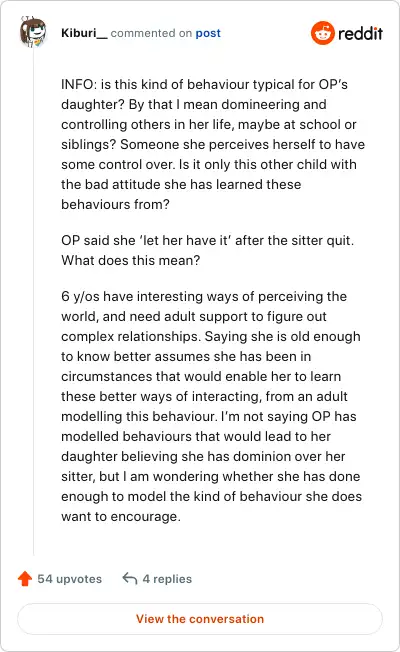Upvote the comment with the orange arrow
Image resolution: width=400 pixels, height=652 pixels.
pos(25,578)
